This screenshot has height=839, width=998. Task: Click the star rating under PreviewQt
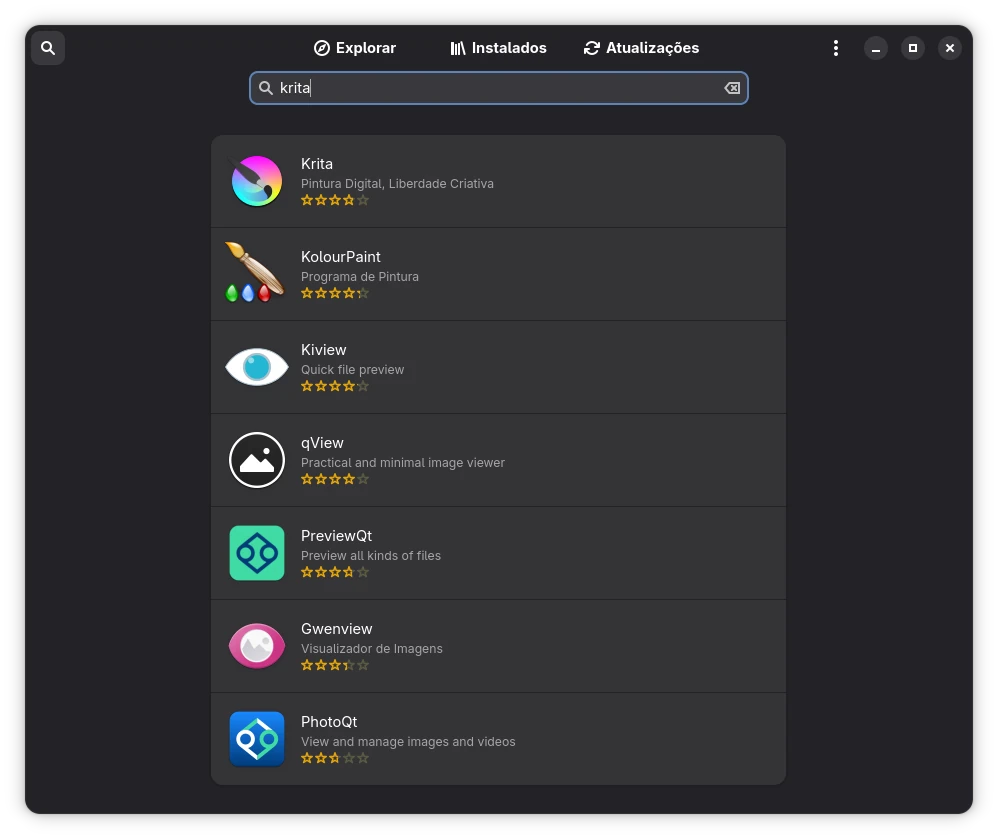pyautogui.click(x=335, y=572)
